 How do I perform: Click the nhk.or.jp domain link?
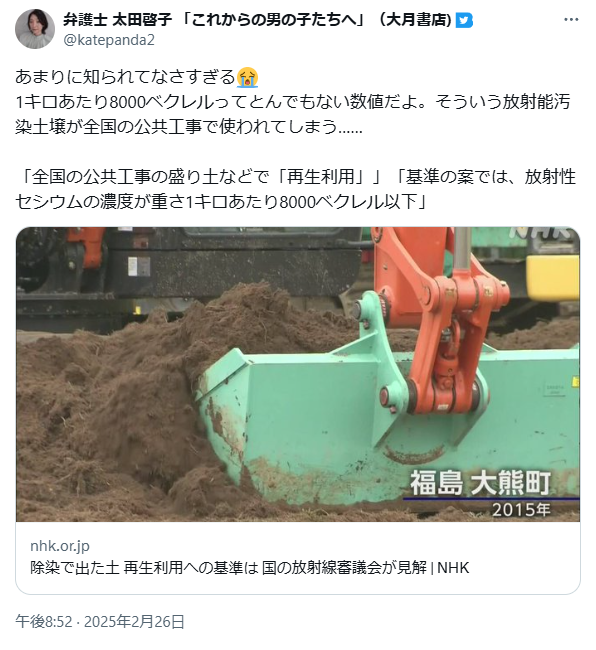tap(60, 546)
